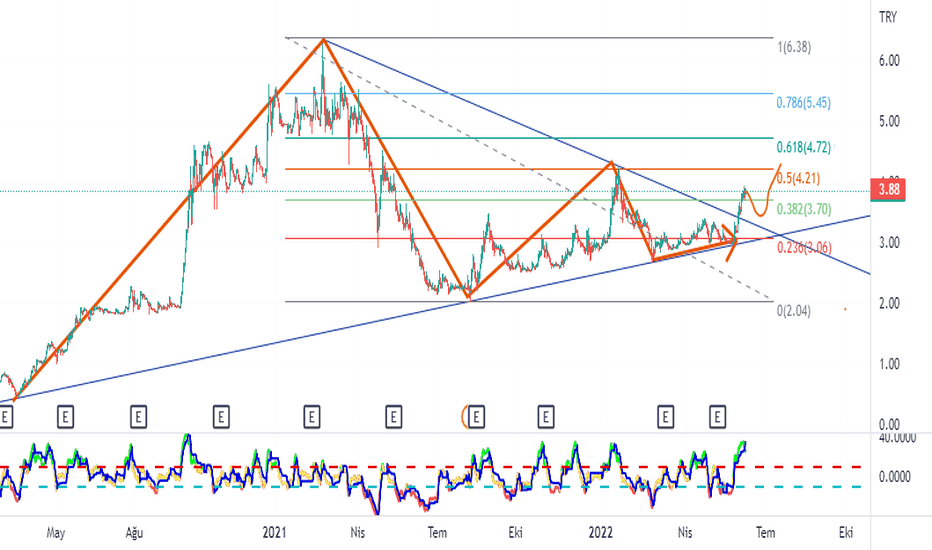This screenshot has width=932, height=550.
Task: Click the 40.0000 indicator scale value
Action: (x=897, y=438)
